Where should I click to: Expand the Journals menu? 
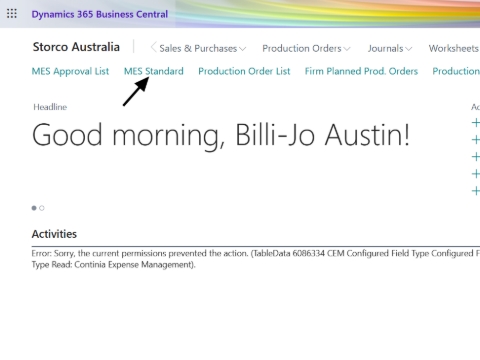390,48
